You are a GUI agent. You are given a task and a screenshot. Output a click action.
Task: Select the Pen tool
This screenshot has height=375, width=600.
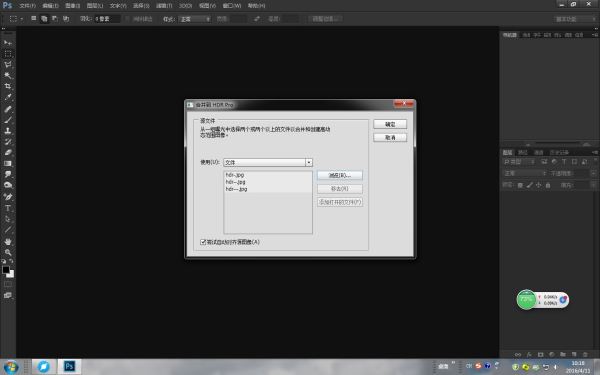pyautogui.click(x=8, y=197)
